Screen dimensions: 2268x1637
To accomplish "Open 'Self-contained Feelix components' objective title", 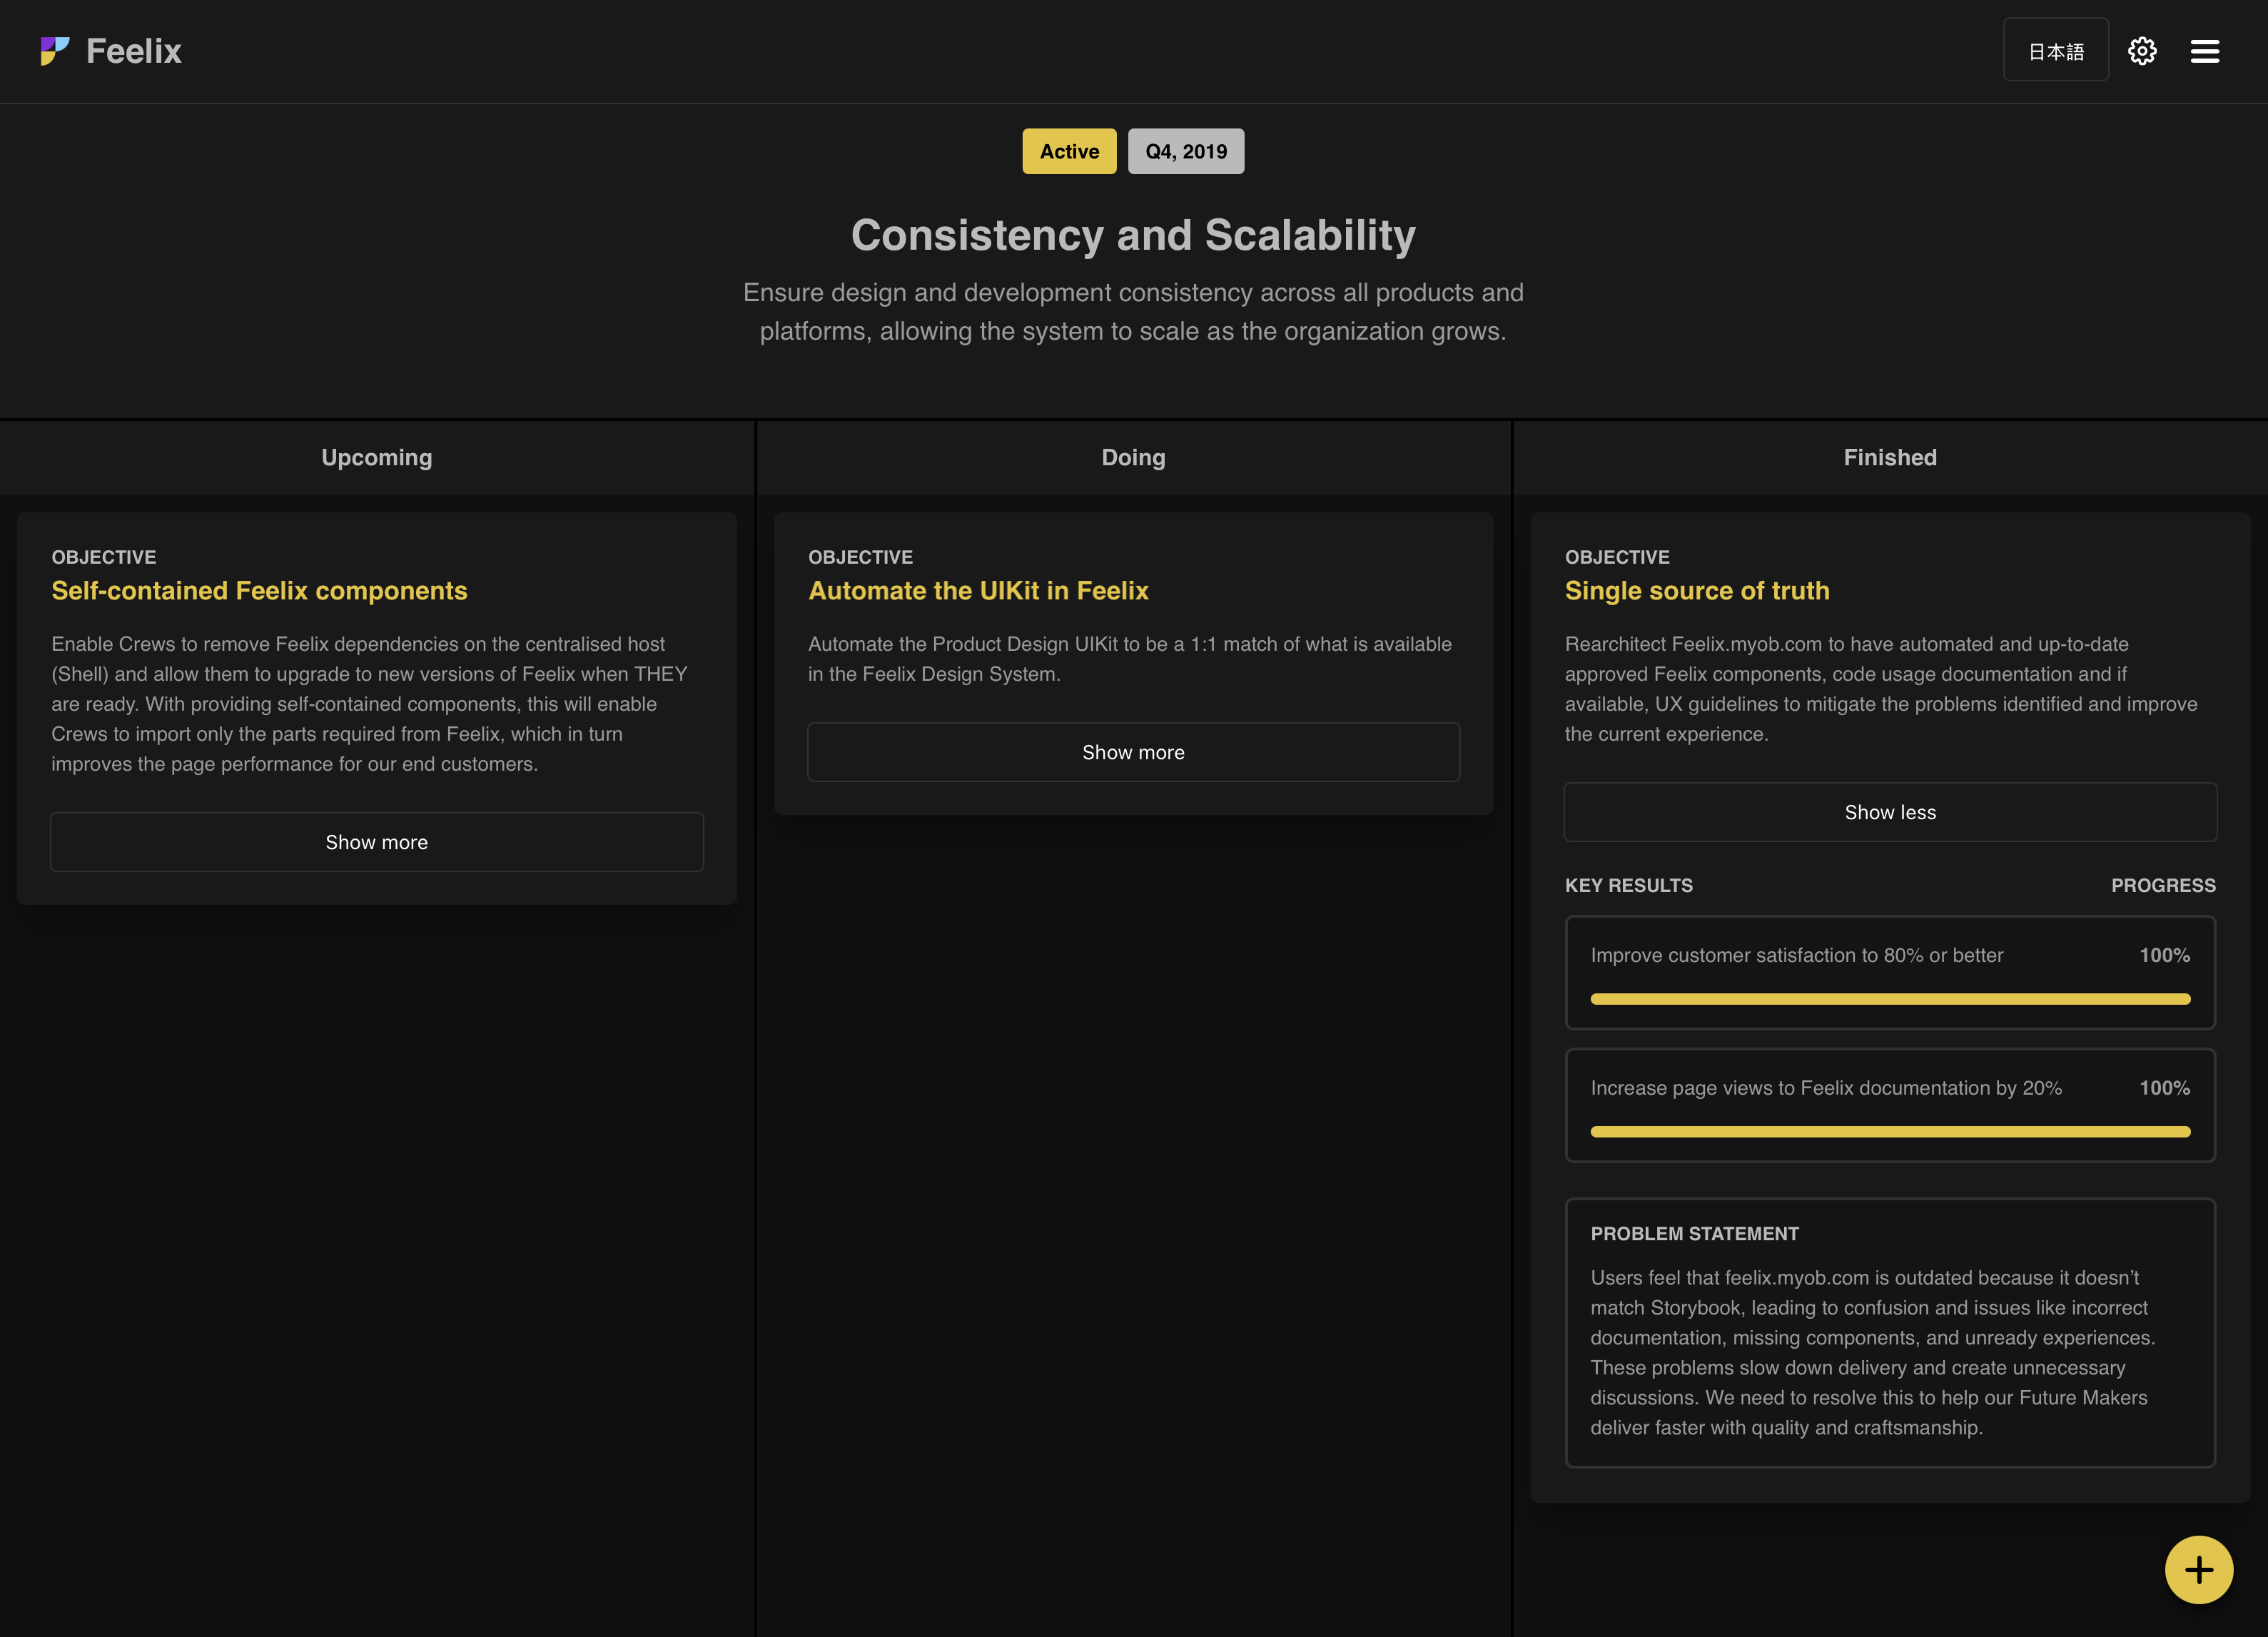I will [259, 591].
